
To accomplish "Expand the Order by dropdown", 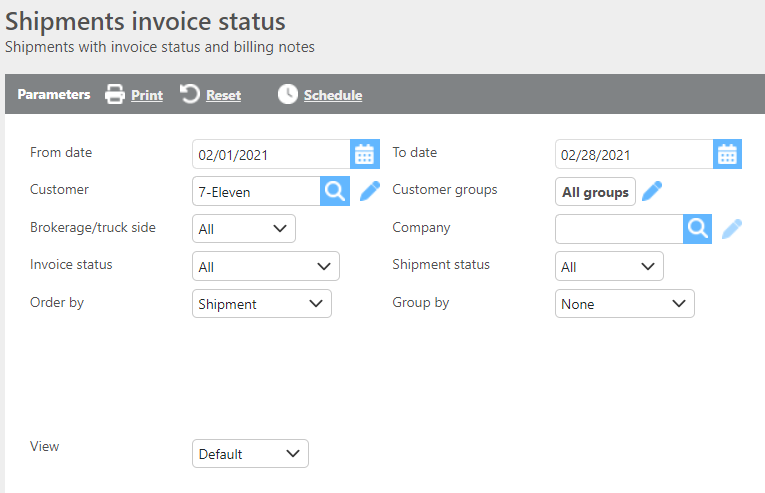I will 262,303.
